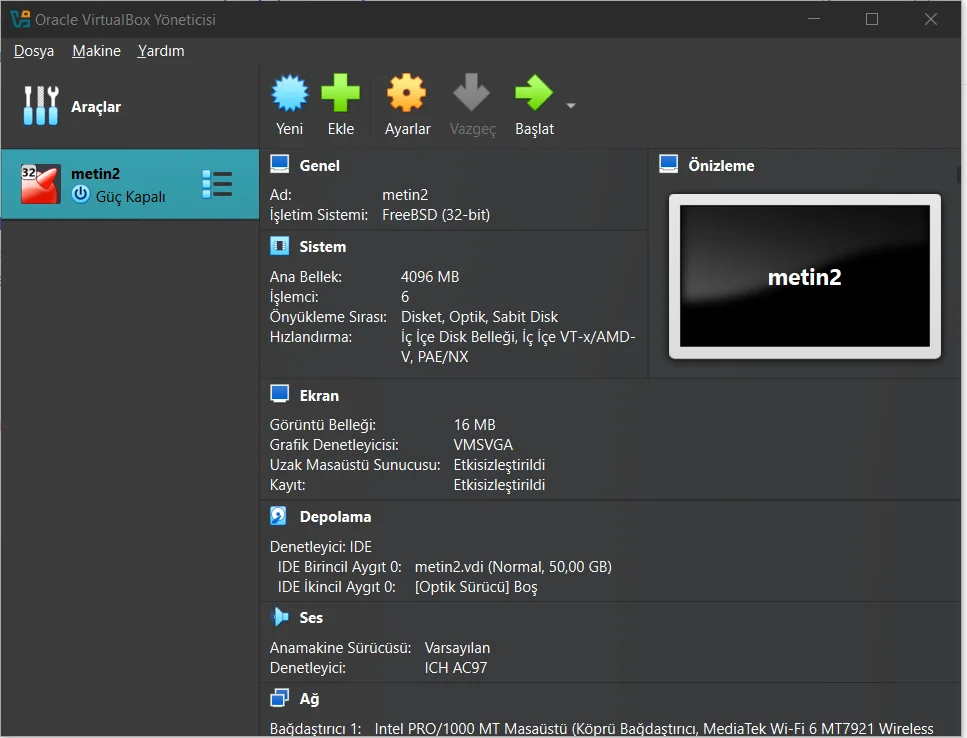Click the Etkisizleştirildi value beside Kayıt
The width and height of the screenshot is (967, 738).
click(x=499, y=485)
